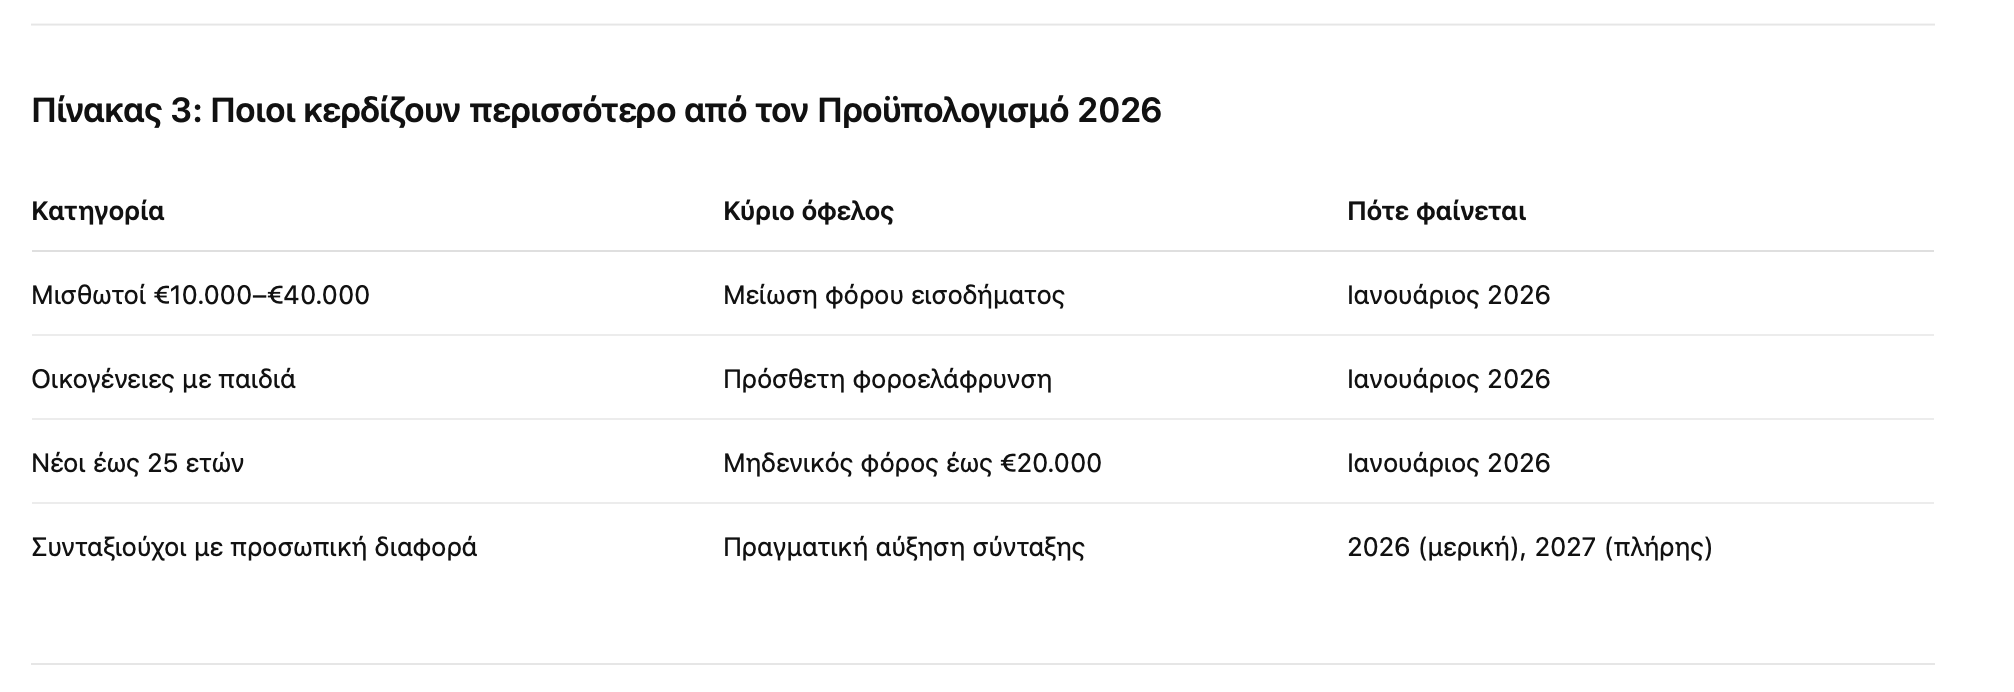Click 'Ιανουάριος 2026' in the Οικογένειες row
Viewport: 2014px width, 692px height.
pos(1448,379)
